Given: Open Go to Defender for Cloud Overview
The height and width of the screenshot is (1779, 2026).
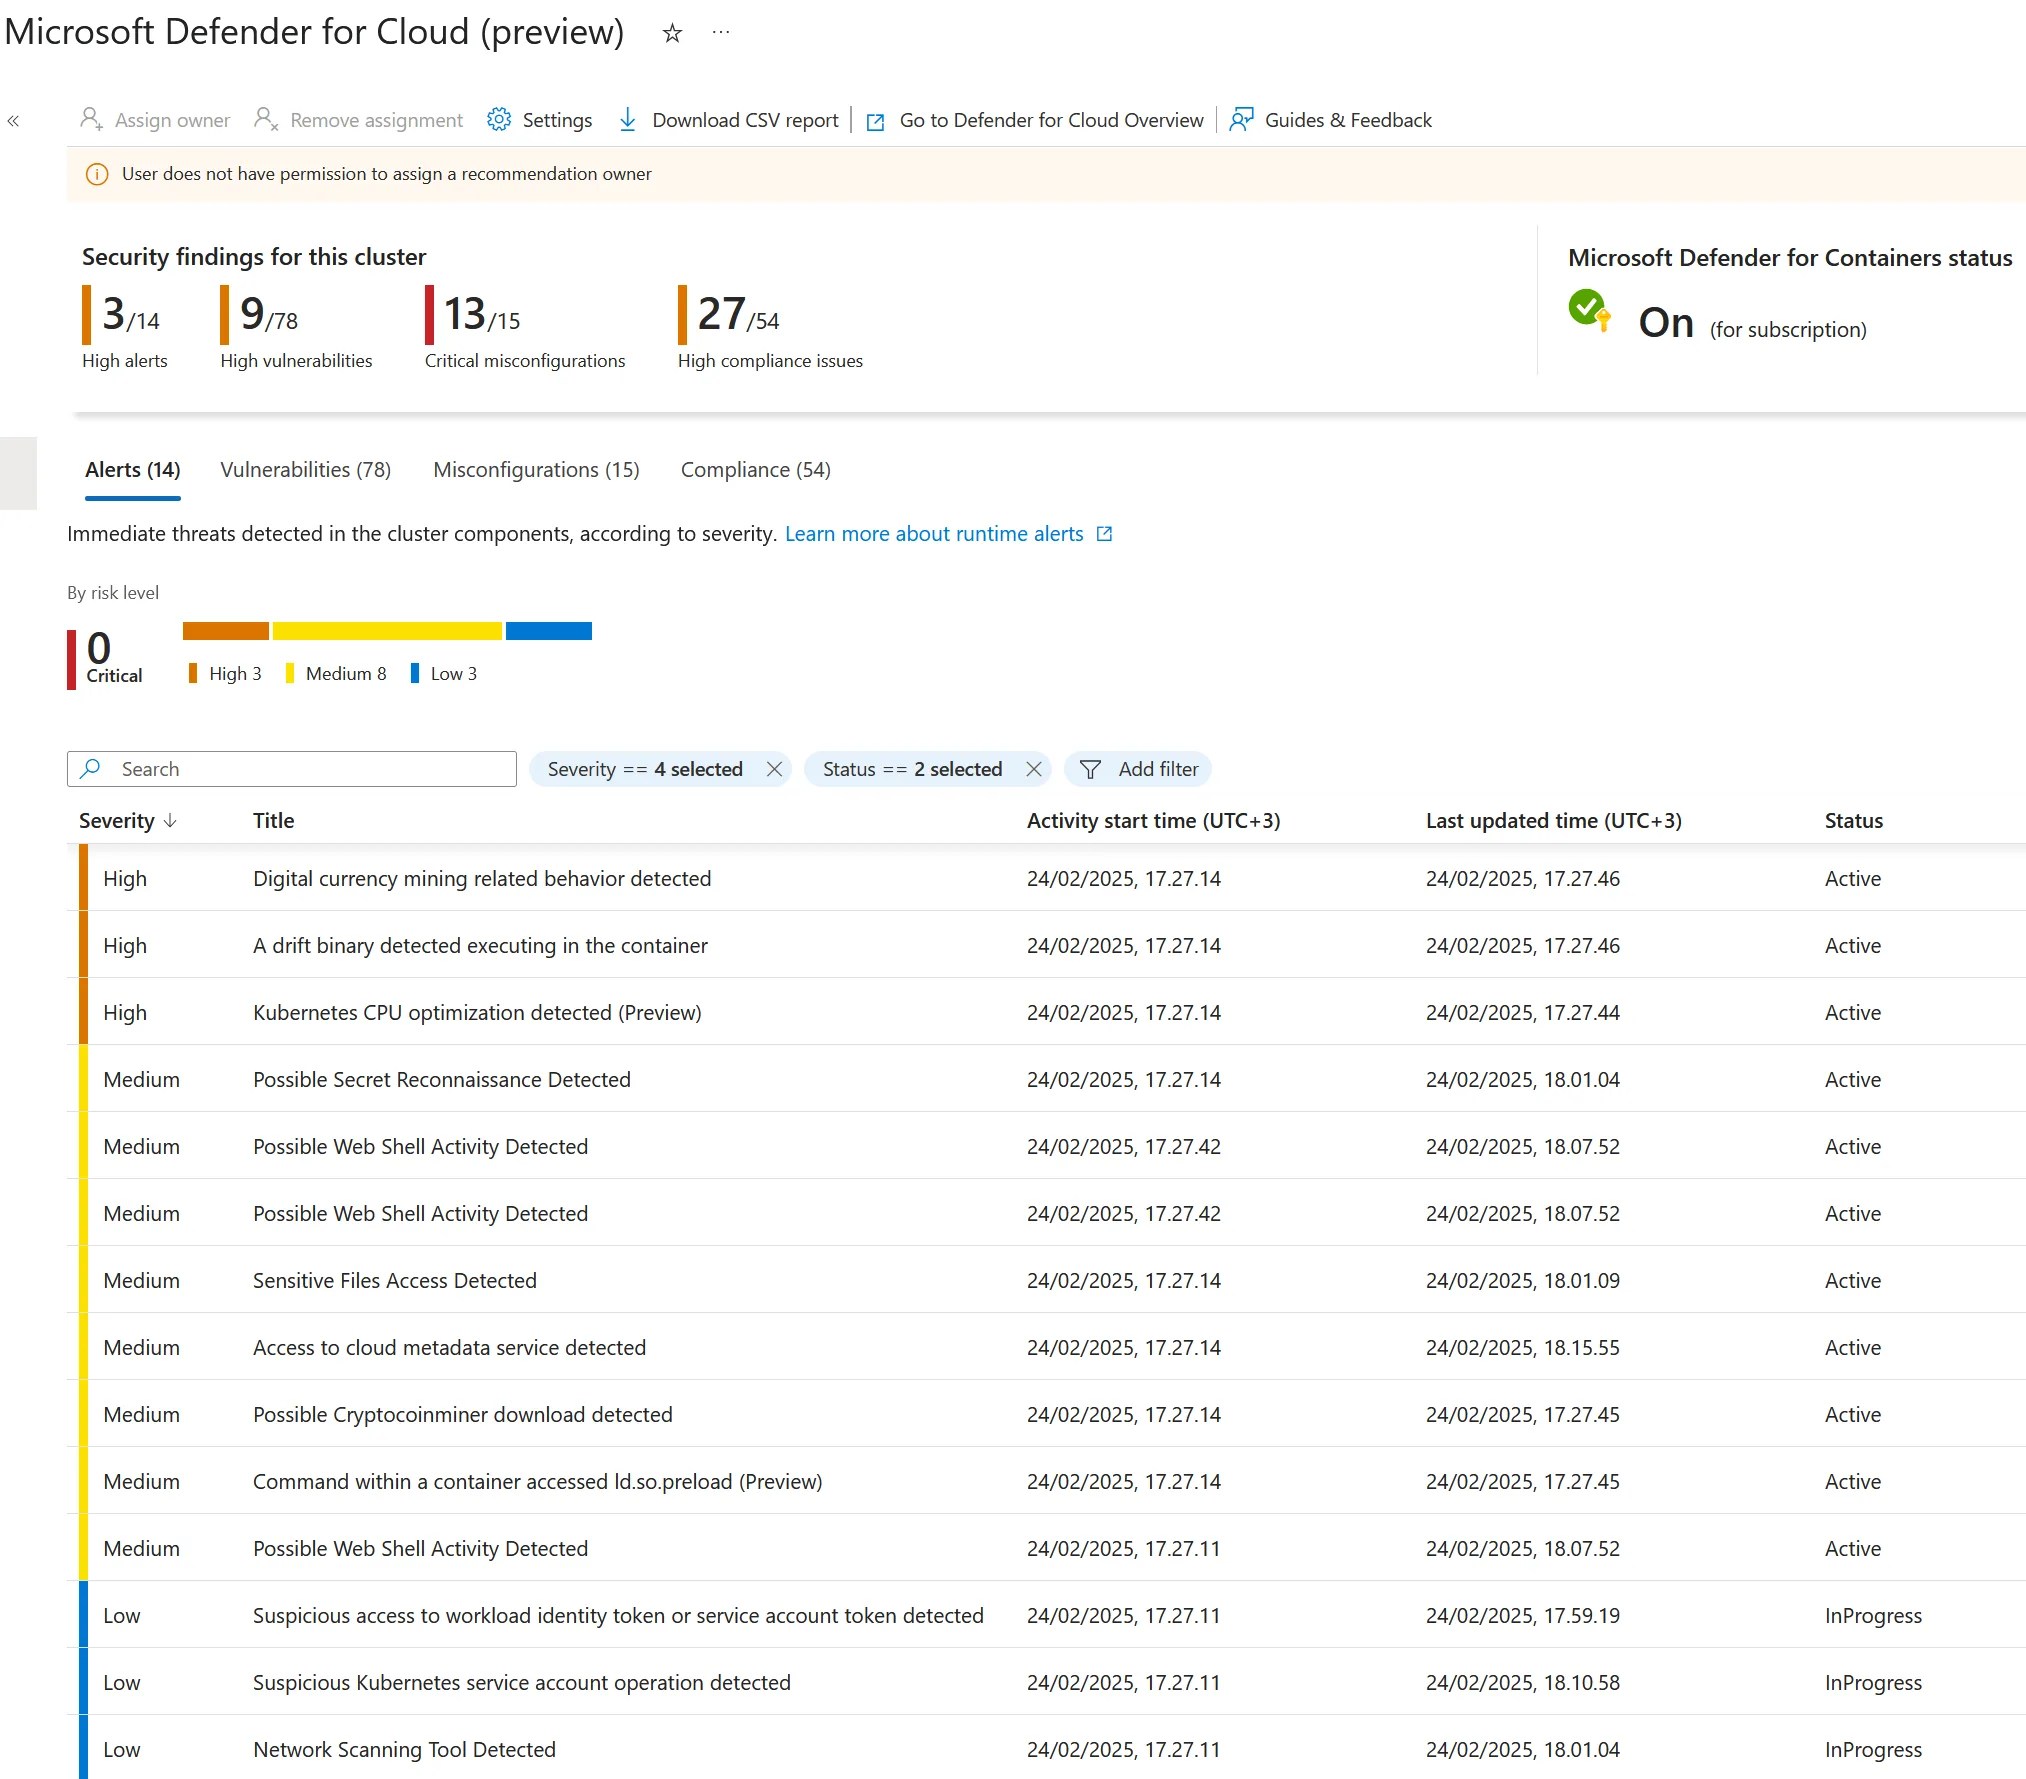Looking at the screenshot, I should click(1050, 120).
